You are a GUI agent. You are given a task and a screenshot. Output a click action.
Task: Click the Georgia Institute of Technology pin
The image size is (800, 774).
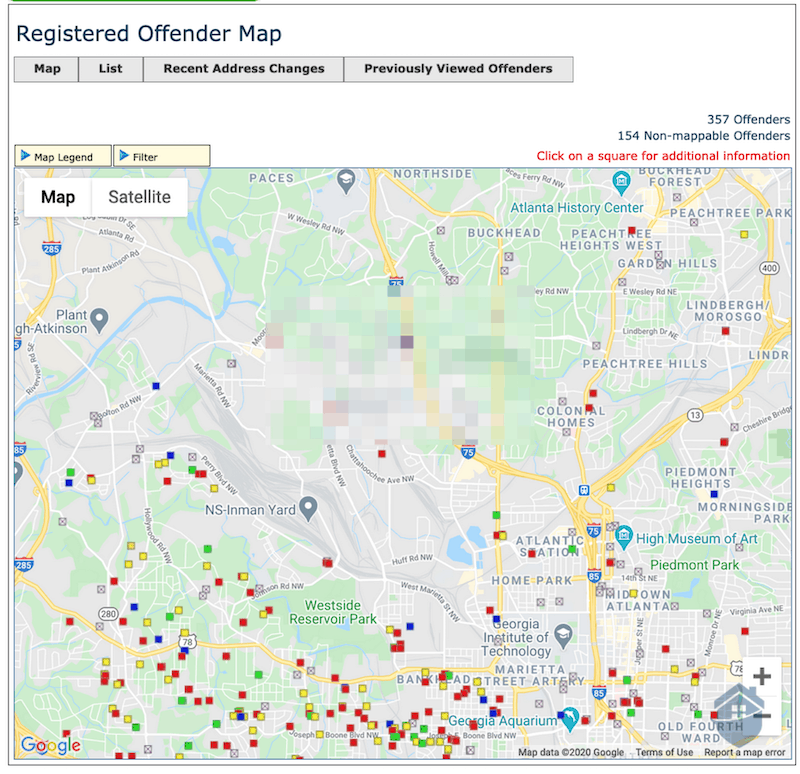[563, 636]
